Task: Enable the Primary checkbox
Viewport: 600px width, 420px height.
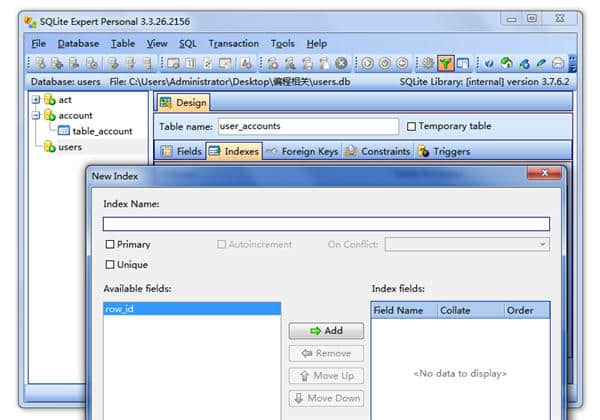Action: 110,244
